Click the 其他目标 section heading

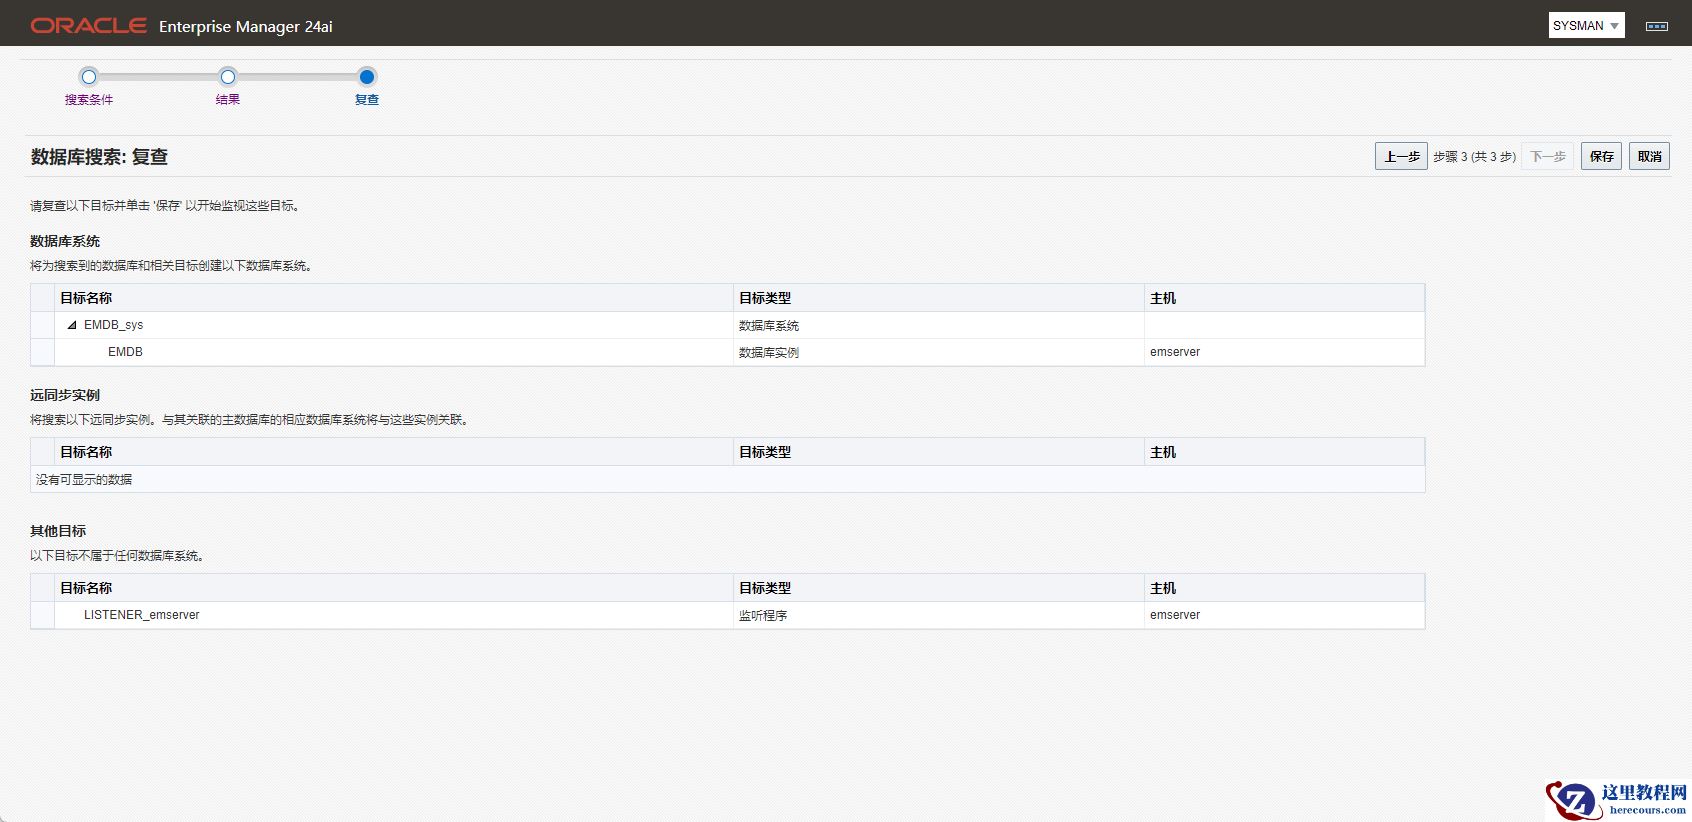pos(58,531)
